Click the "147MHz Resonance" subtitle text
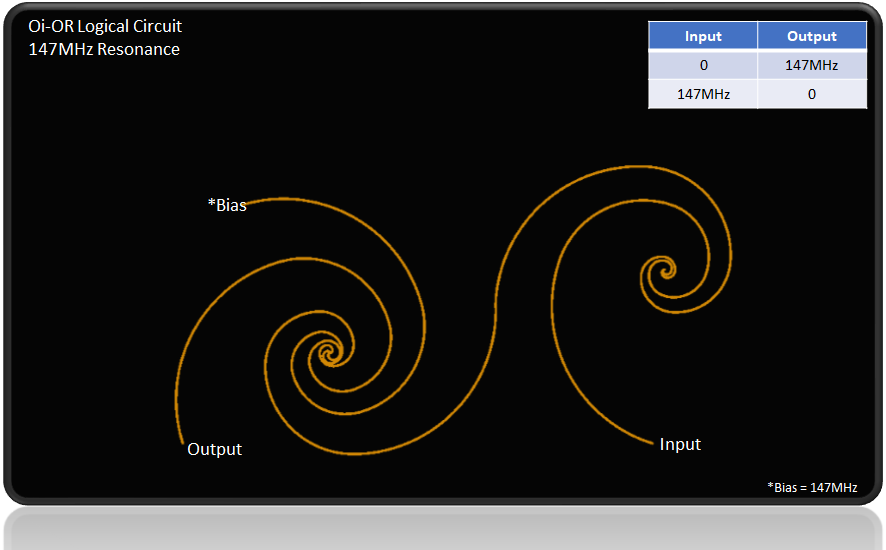The image size is (886, 550). pyautogui.click(x=104, y=49)
